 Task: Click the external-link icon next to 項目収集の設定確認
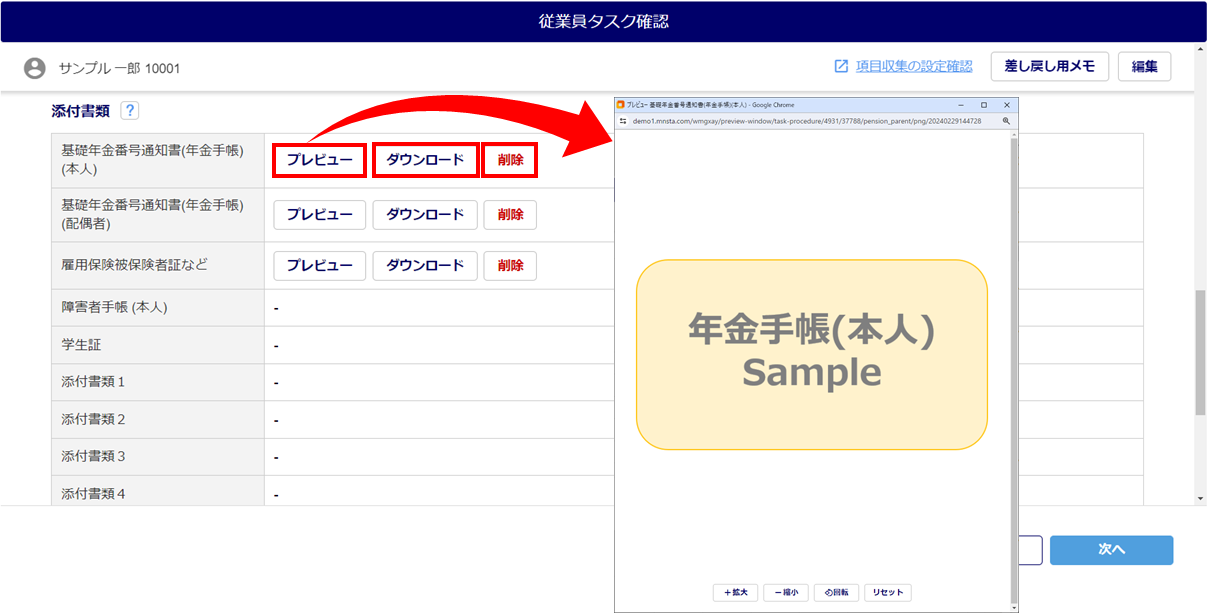click(841, 67)
